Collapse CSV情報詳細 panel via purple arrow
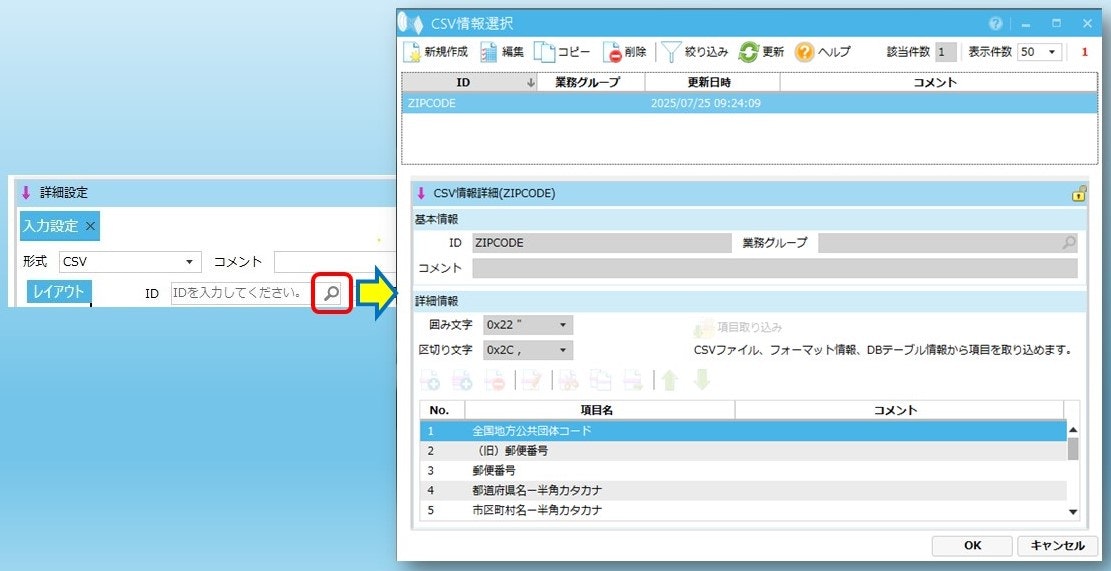The height and width of the screenshot is (571, 1111). pos(421,193)
